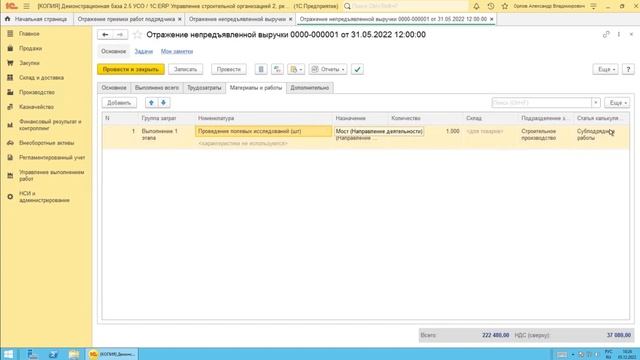This screenshot has width=640, height=360.
Task: Open Задачи link
Action: (144, 51)
